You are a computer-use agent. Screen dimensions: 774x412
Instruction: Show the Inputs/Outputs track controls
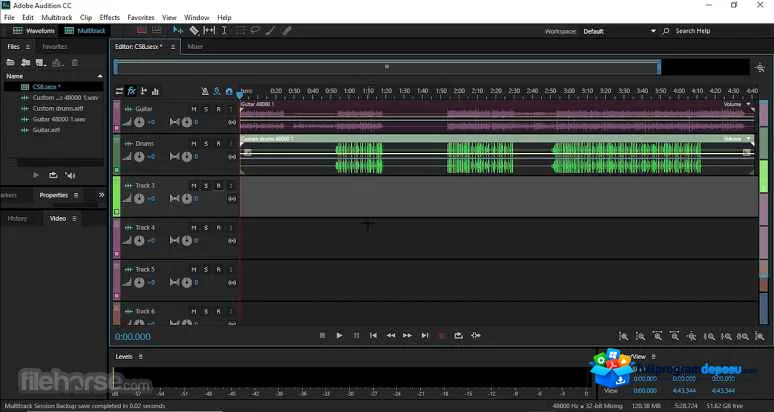pos(119,91)
